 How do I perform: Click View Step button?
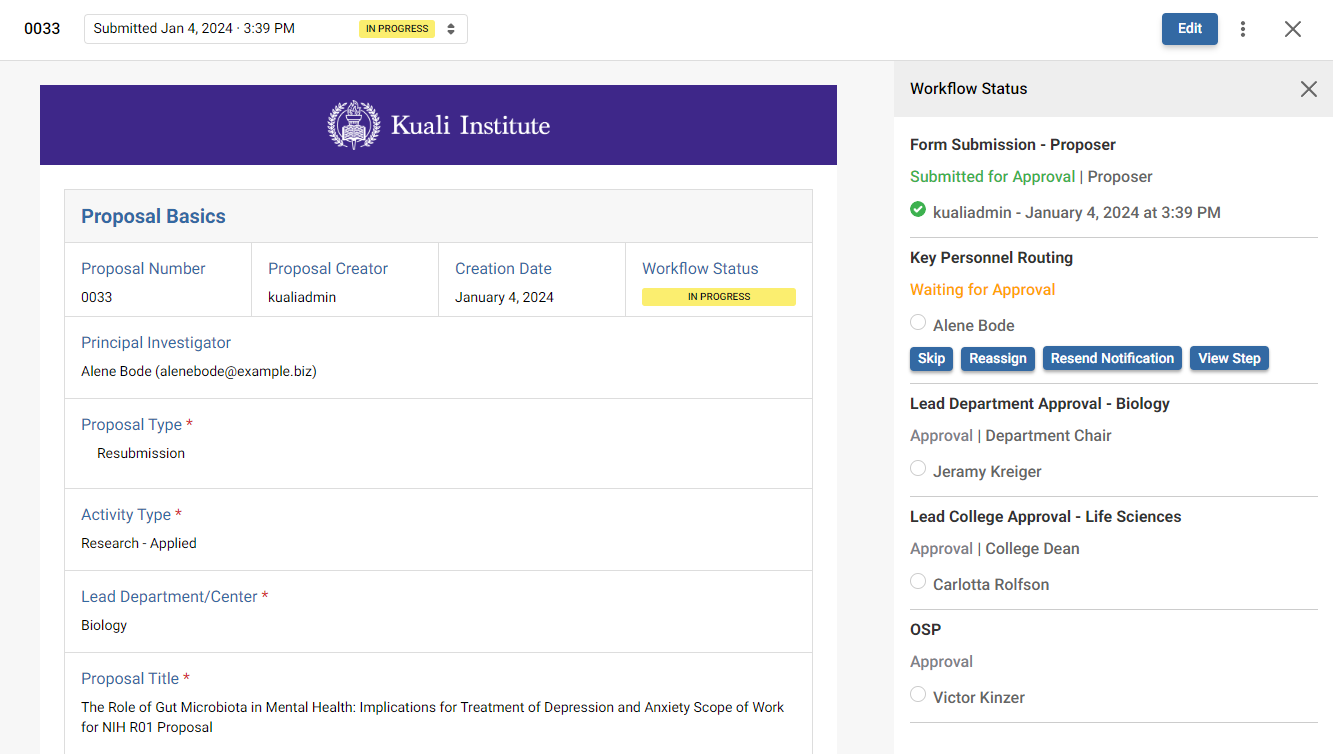point(1229,359)
